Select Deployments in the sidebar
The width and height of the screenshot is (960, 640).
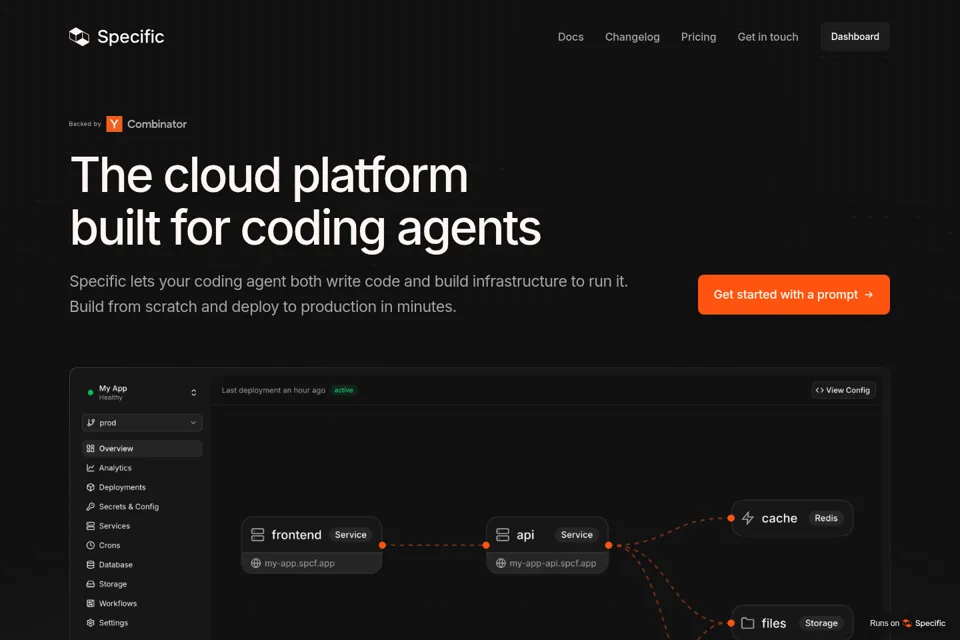point(142,488)
